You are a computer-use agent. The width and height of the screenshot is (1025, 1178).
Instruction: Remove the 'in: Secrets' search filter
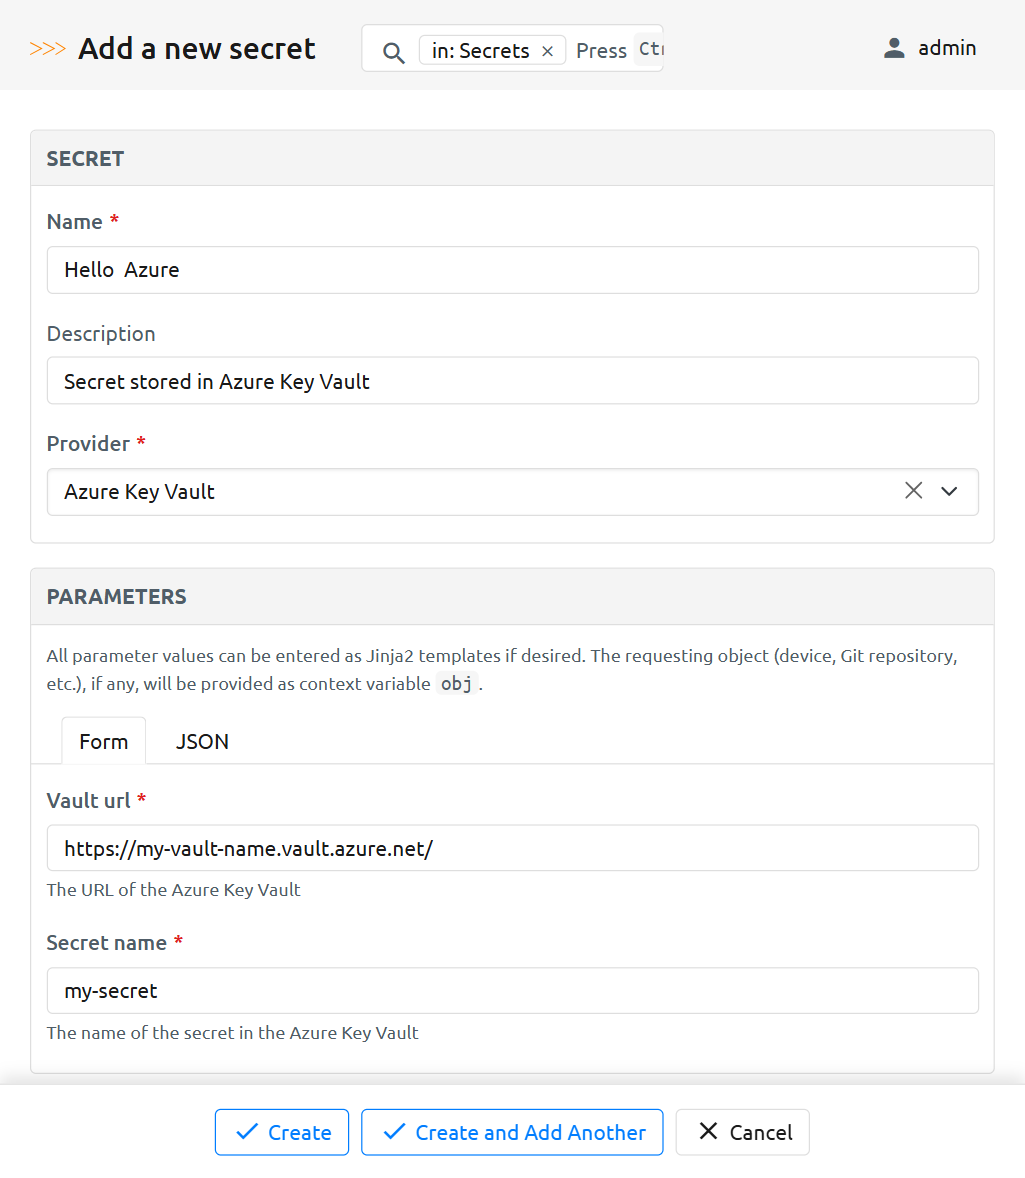click(547, 51)
